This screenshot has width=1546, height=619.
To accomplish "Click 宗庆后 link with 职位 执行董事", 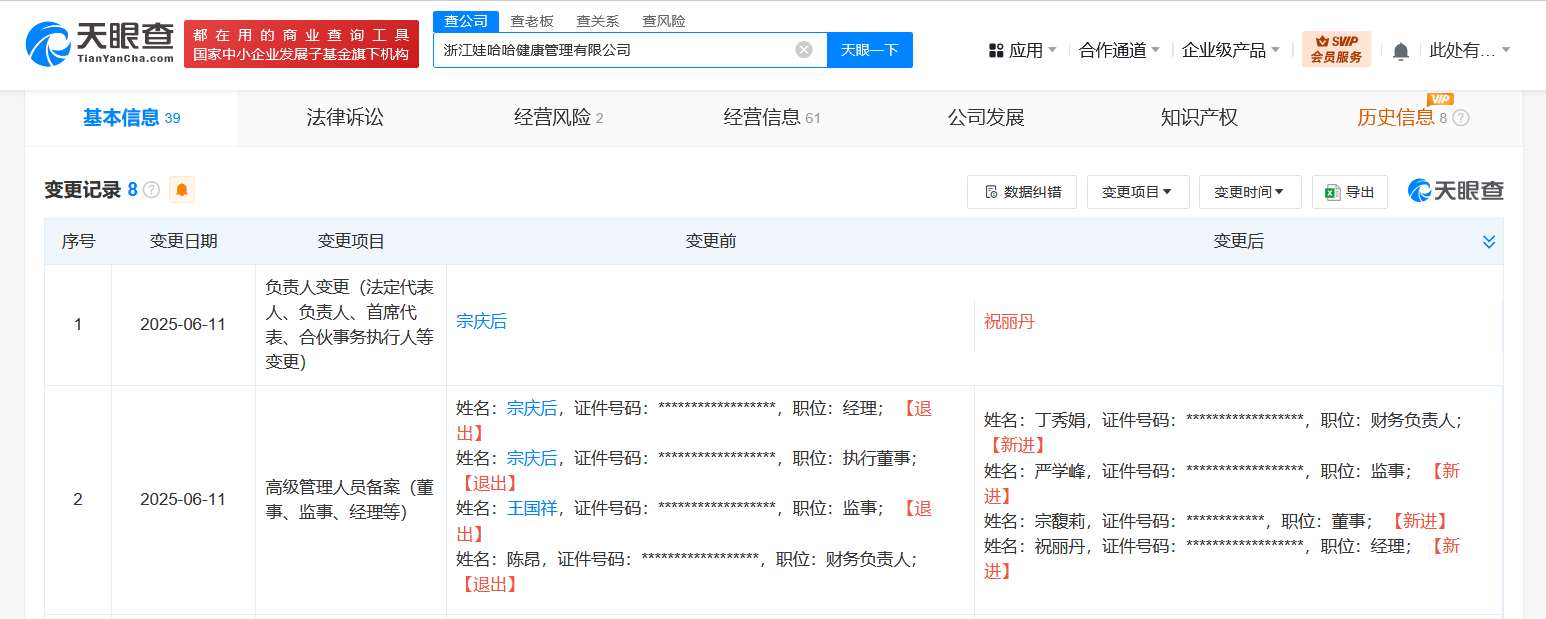I will tap(532, 458).
